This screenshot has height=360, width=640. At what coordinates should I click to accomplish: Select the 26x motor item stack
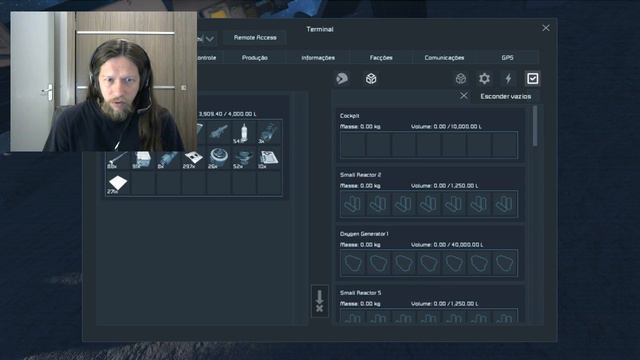(x=218, y=158)
